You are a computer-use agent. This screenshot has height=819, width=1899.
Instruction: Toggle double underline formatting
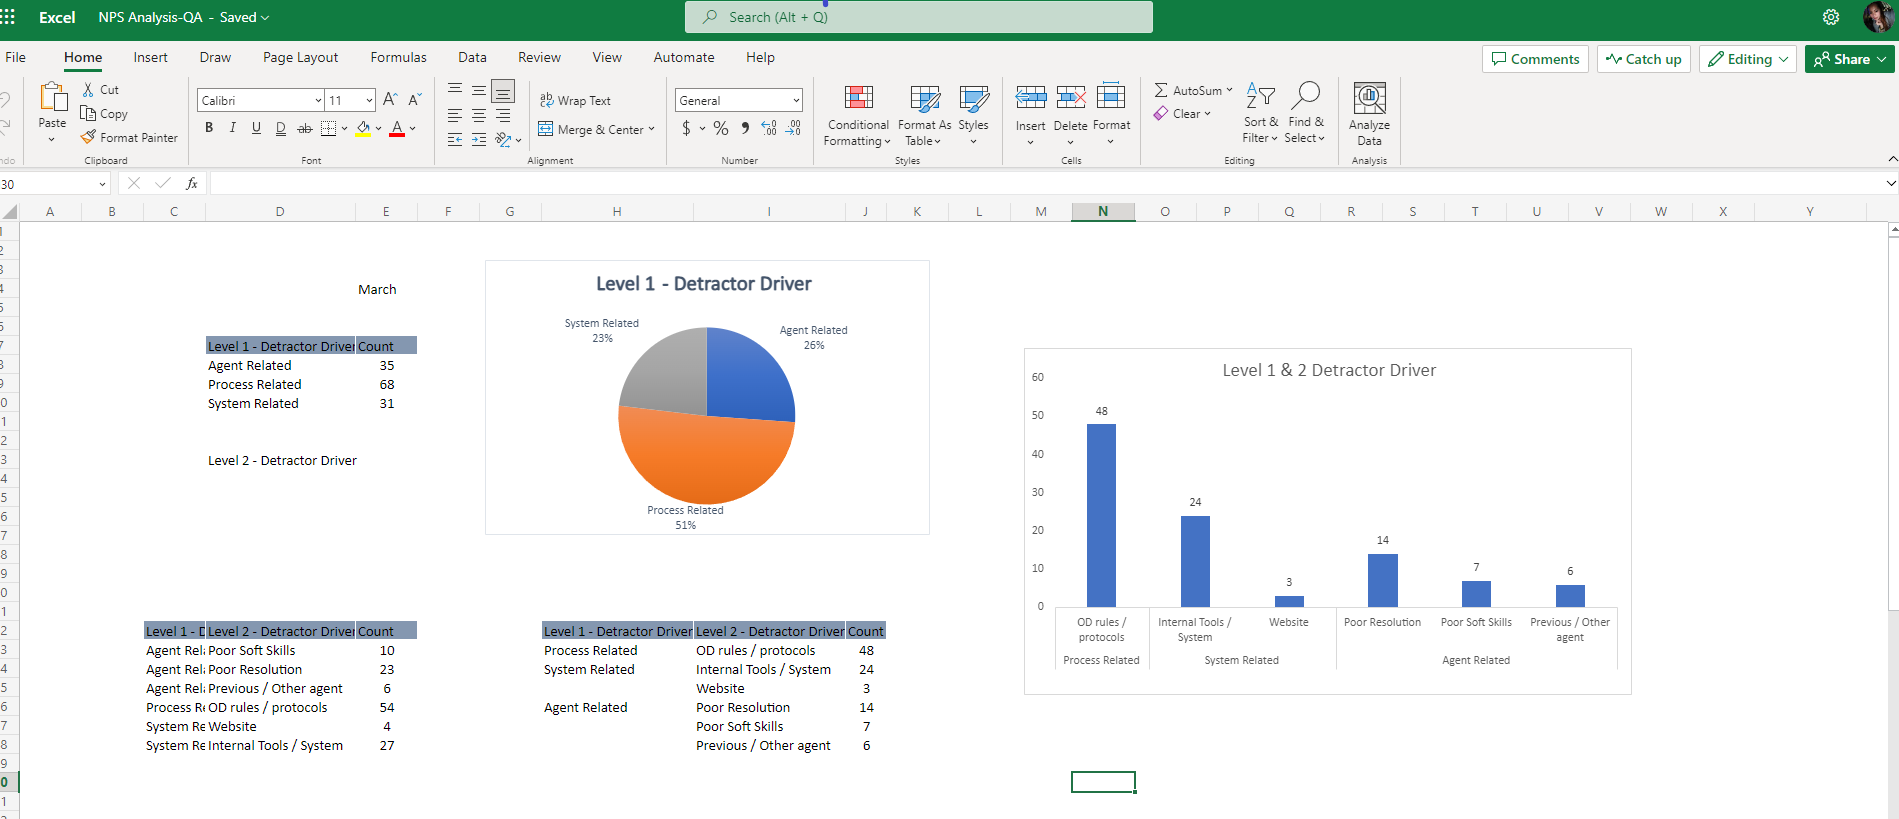point(281,128)
